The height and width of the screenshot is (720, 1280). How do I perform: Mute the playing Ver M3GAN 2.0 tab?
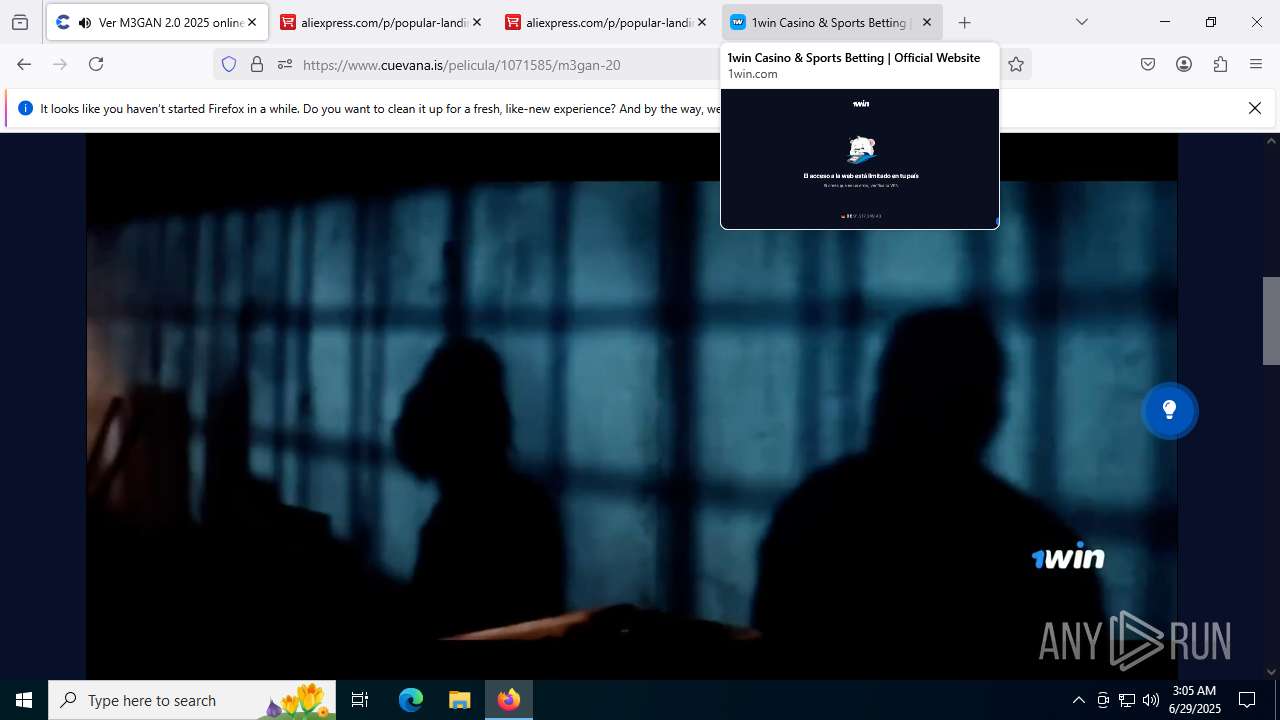84,22
